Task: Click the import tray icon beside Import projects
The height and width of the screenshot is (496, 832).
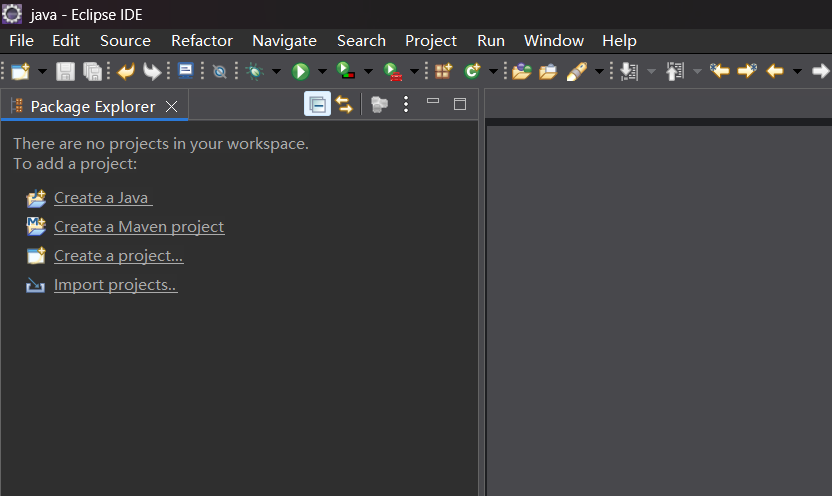Action: (36, 285)
